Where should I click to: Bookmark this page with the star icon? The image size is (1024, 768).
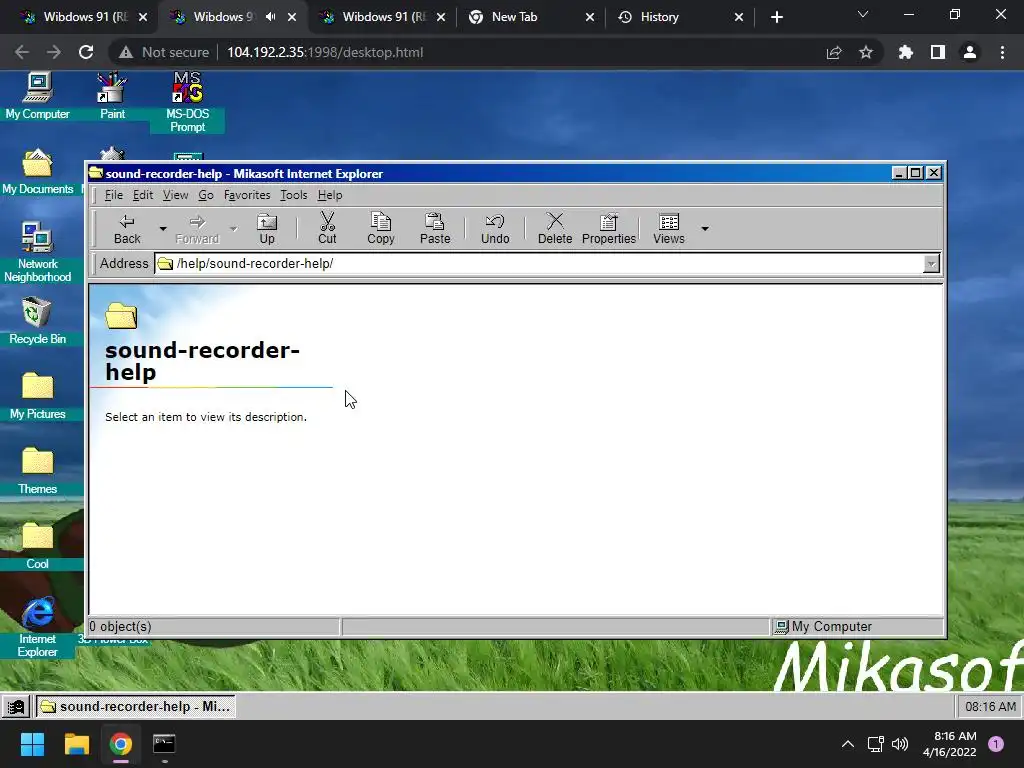tap(866, 52)
